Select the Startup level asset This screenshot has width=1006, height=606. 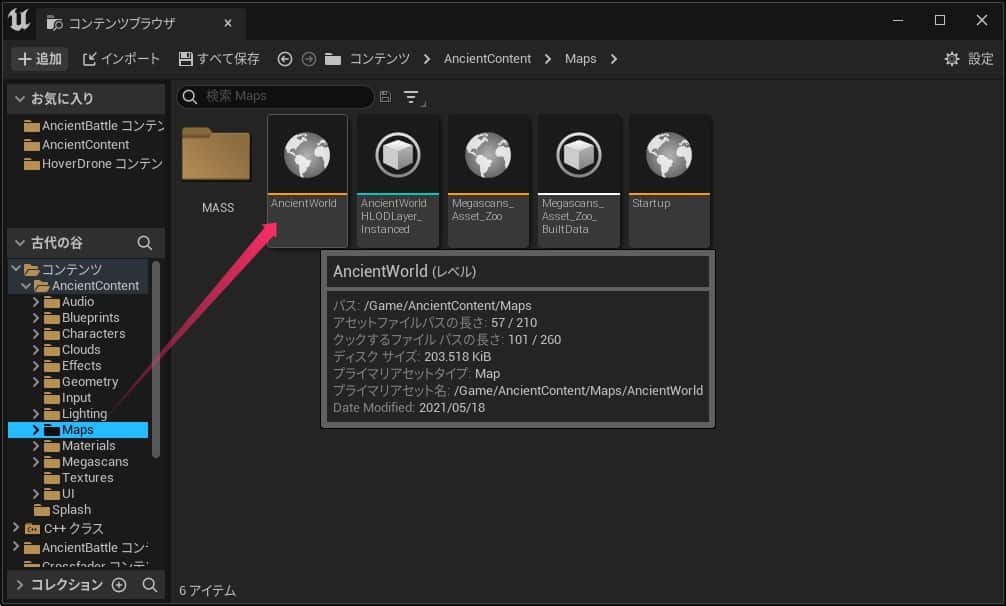(669, 181)
